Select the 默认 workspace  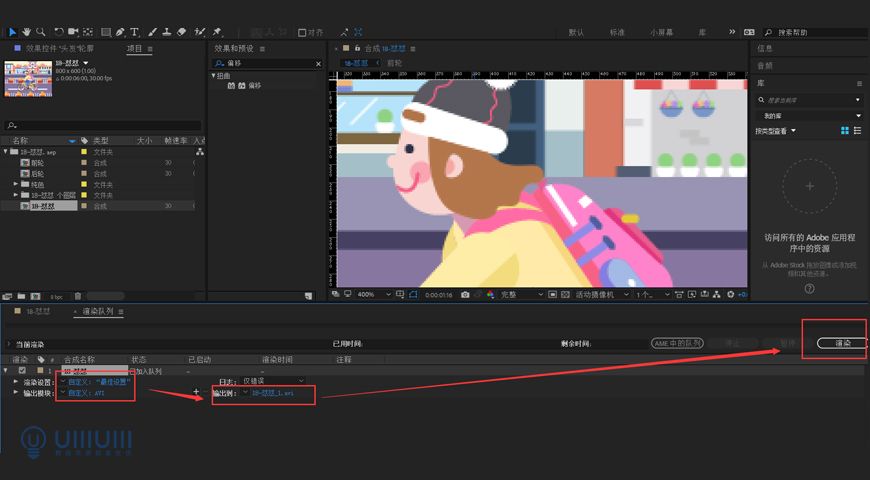coord(576,33)
